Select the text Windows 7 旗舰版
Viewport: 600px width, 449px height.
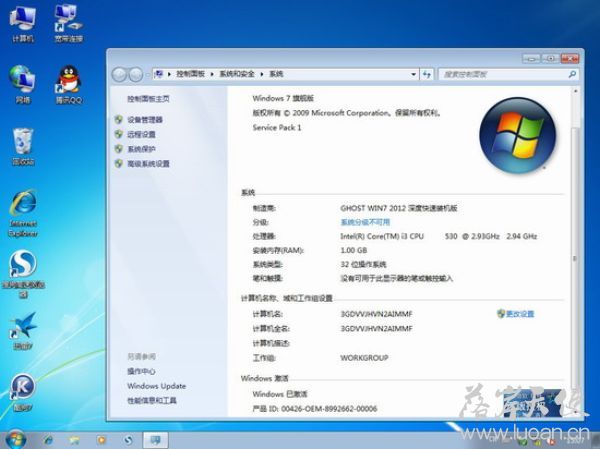coord(283,98)
